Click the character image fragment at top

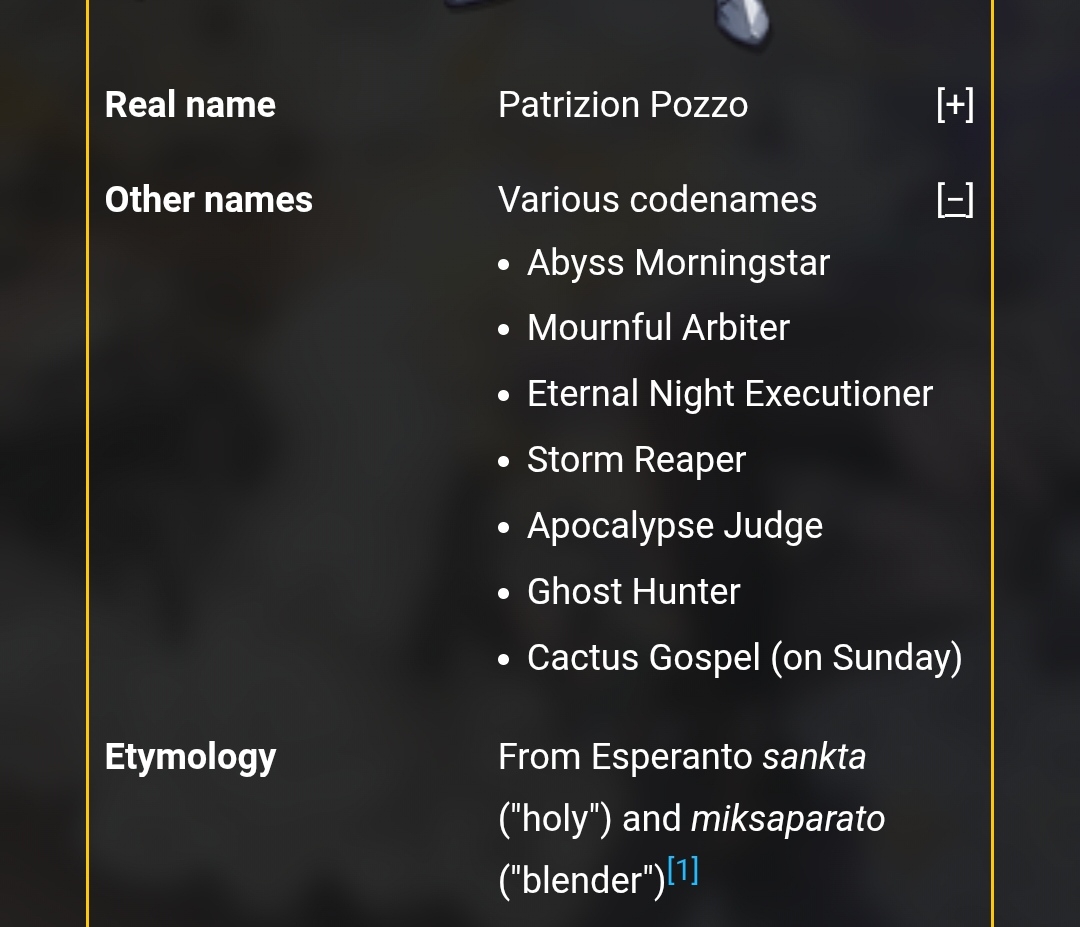744,21
